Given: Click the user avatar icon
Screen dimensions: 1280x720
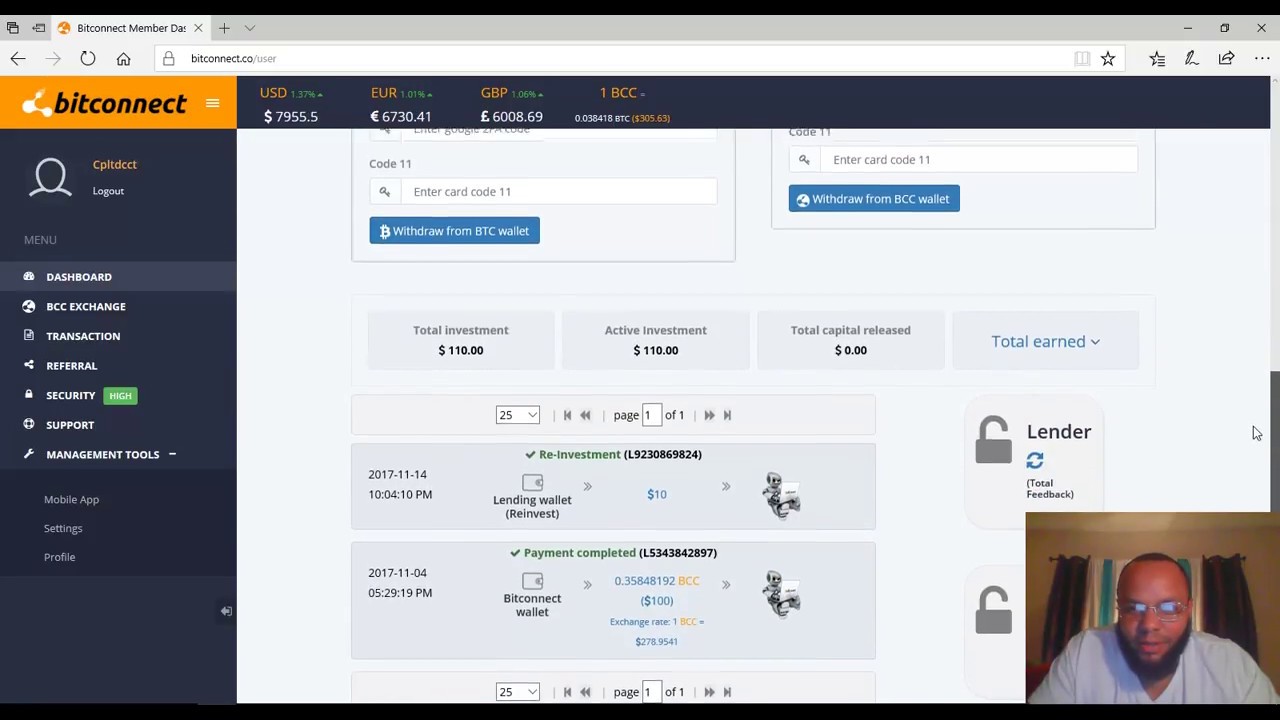Looking at the screenshot, I should pos(50,178).
